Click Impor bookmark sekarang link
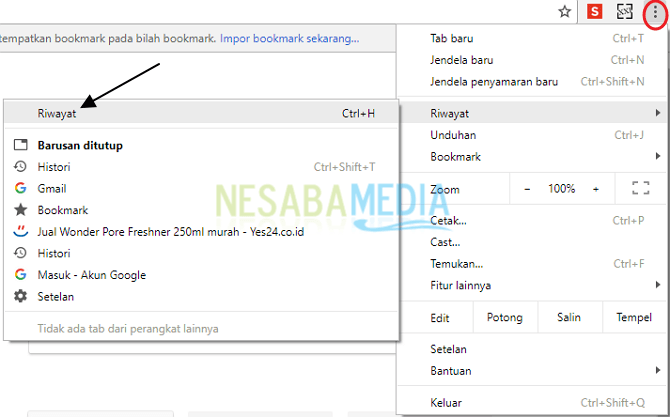 click(x=289, y=38)
